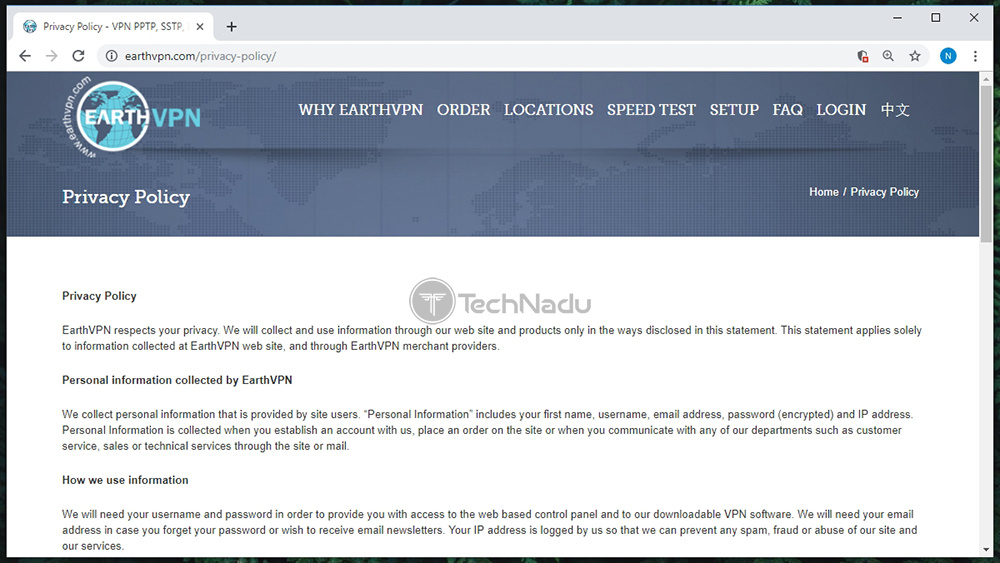Screen dimensions: 1000x563
Task: Open the FAQ navigation item
Action: [x=788, y=110]
